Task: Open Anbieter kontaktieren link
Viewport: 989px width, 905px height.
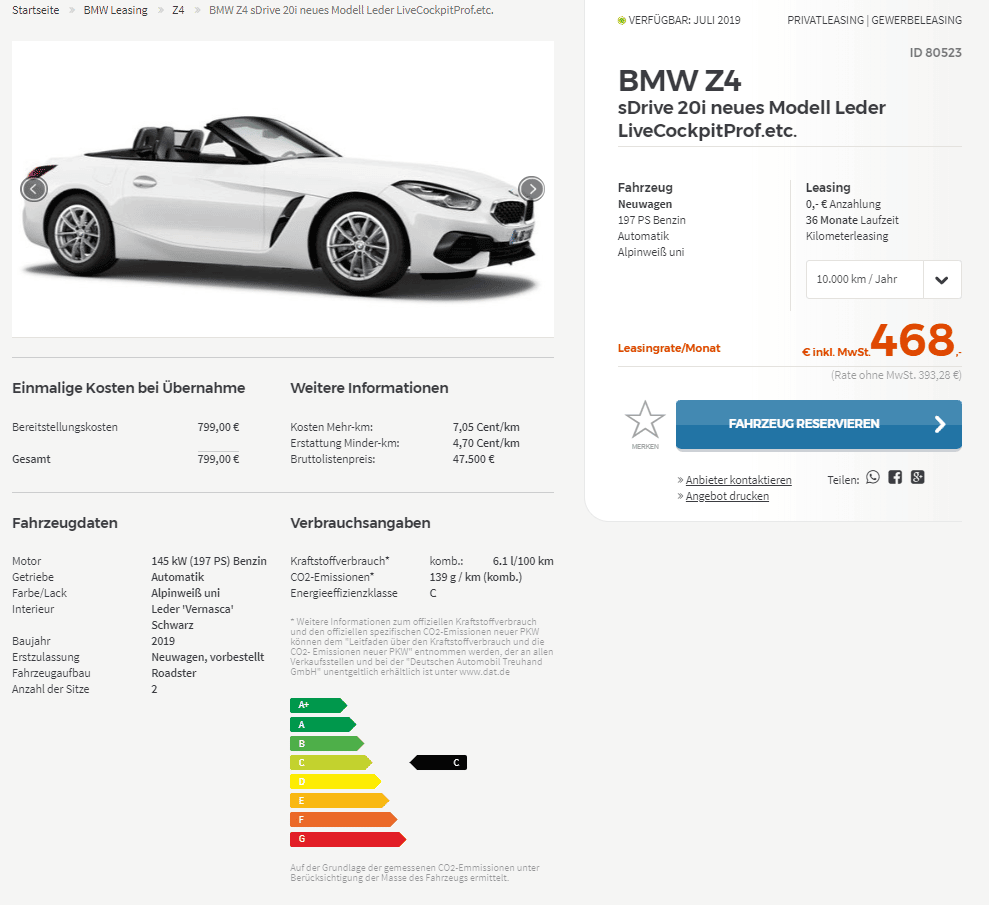Action: coord(738,480)
